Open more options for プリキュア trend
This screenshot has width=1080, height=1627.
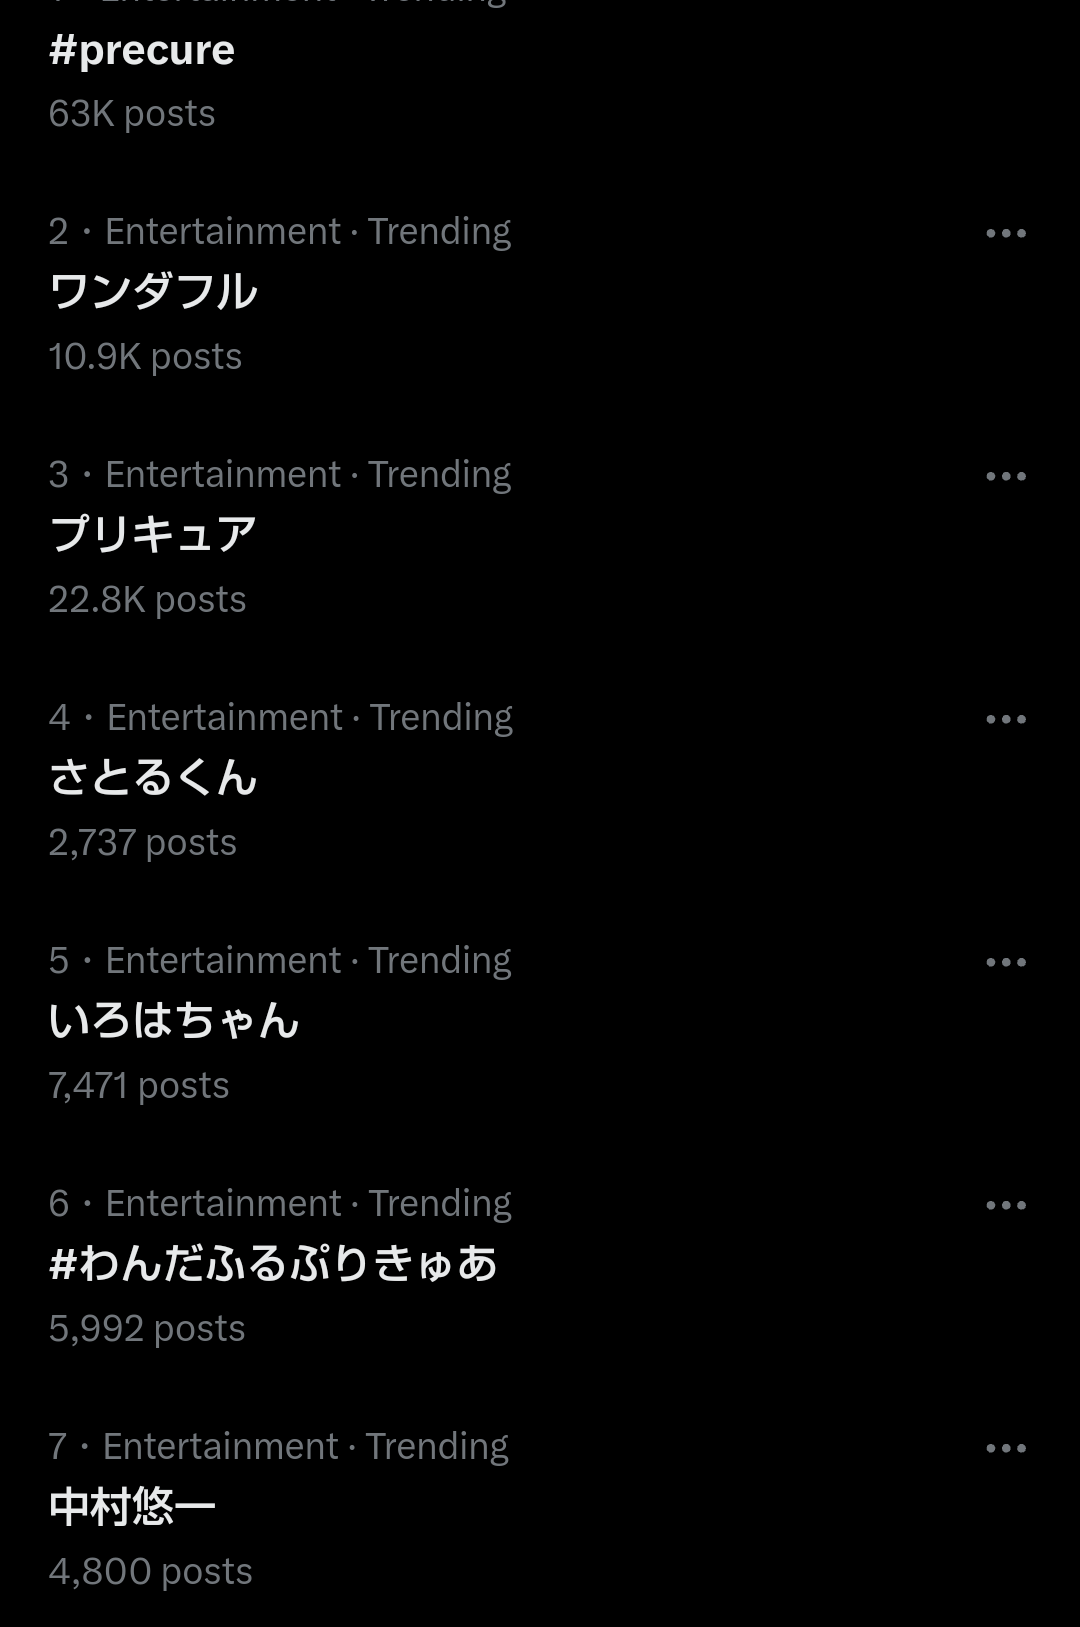point(1005,476)
